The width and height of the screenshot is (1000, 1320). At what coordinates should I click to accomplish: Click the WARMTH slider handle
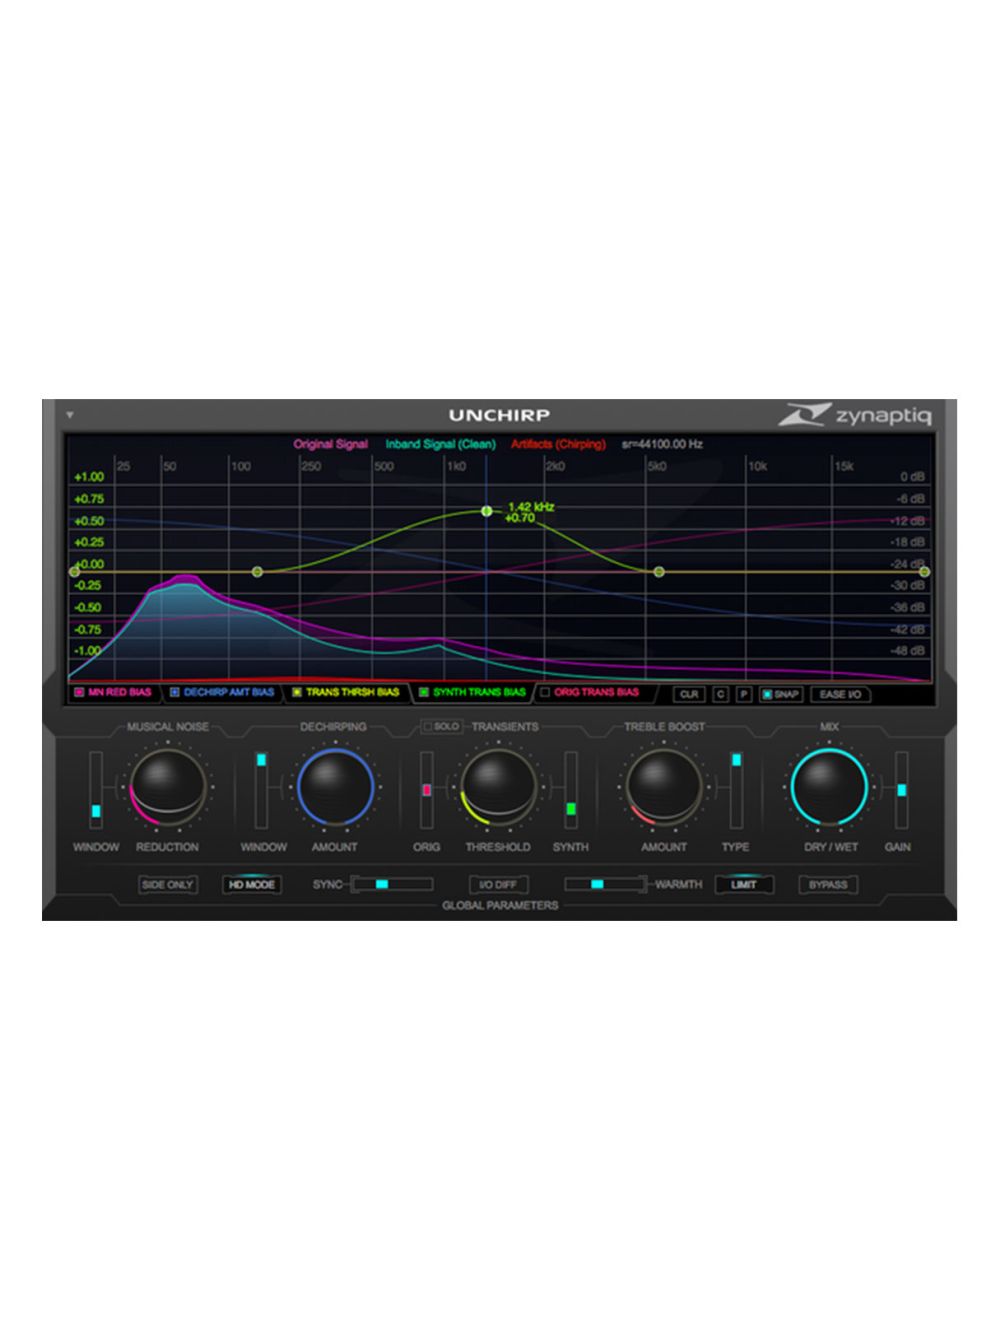597,884
